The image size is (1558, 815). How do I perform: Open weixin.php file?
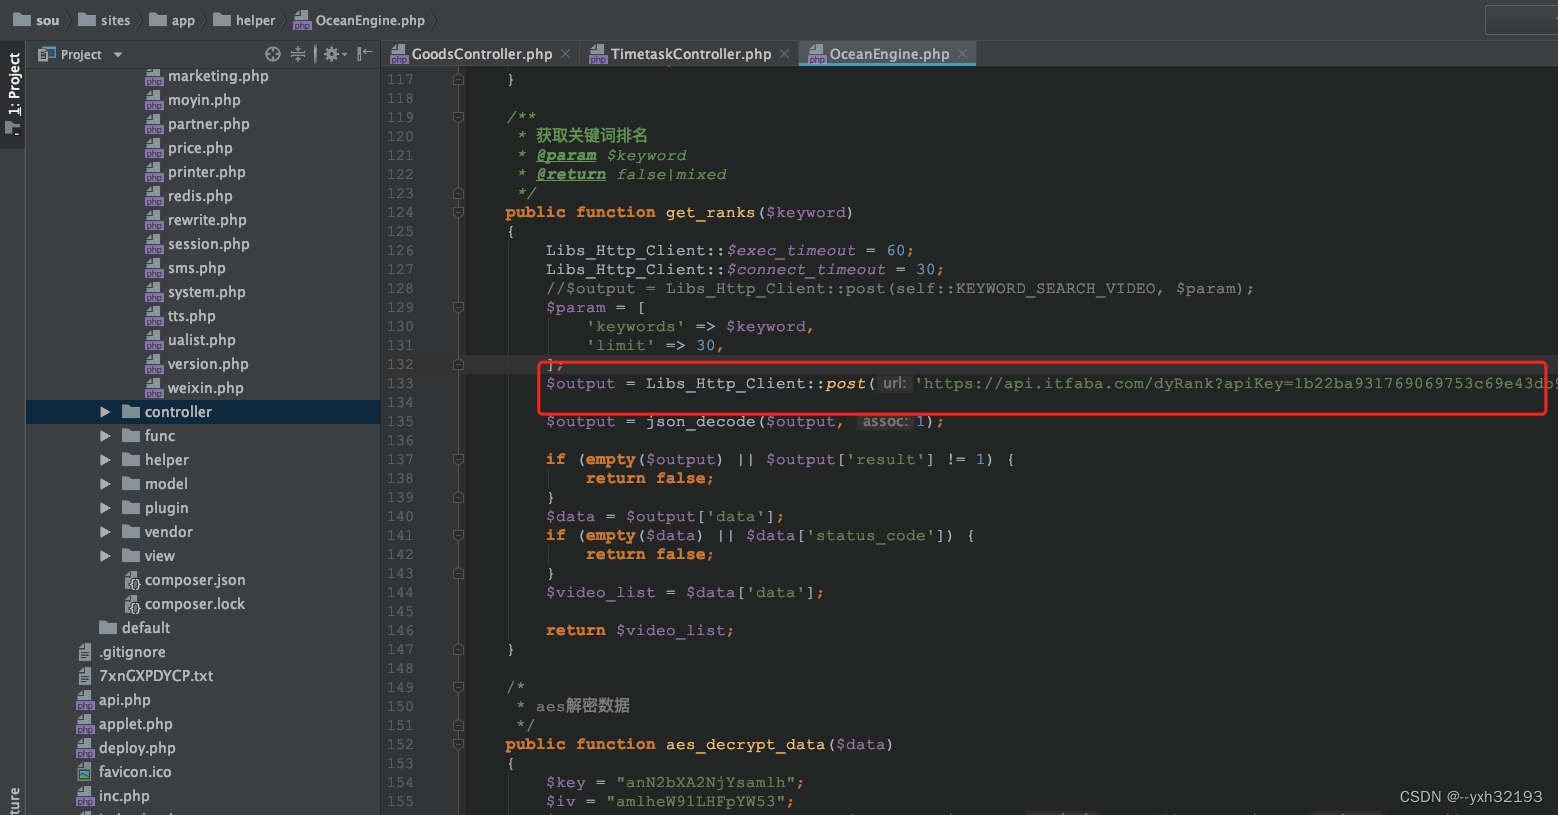[x=194, y=388]
